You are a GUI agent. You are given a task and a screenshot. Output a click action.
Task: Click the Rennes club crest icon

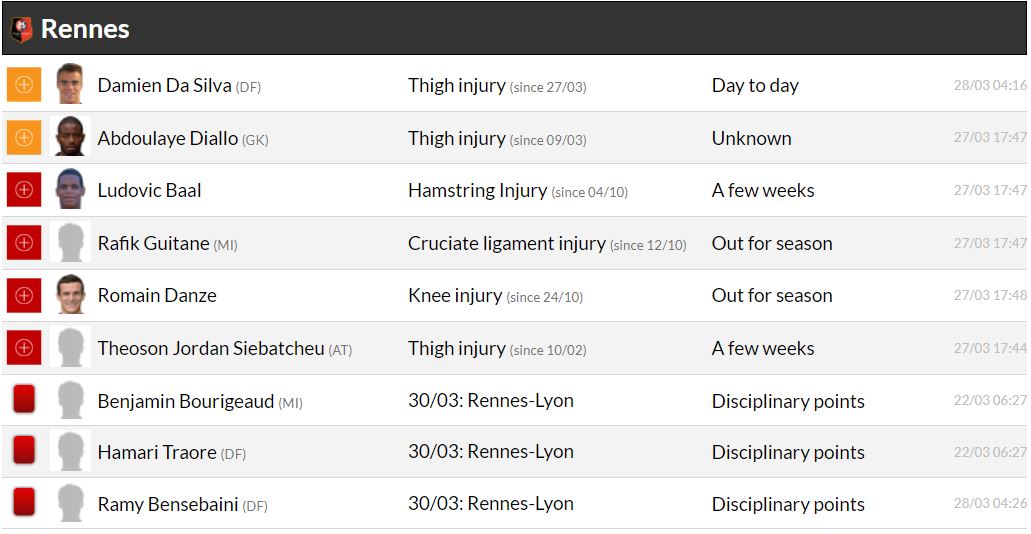[21, 29]
